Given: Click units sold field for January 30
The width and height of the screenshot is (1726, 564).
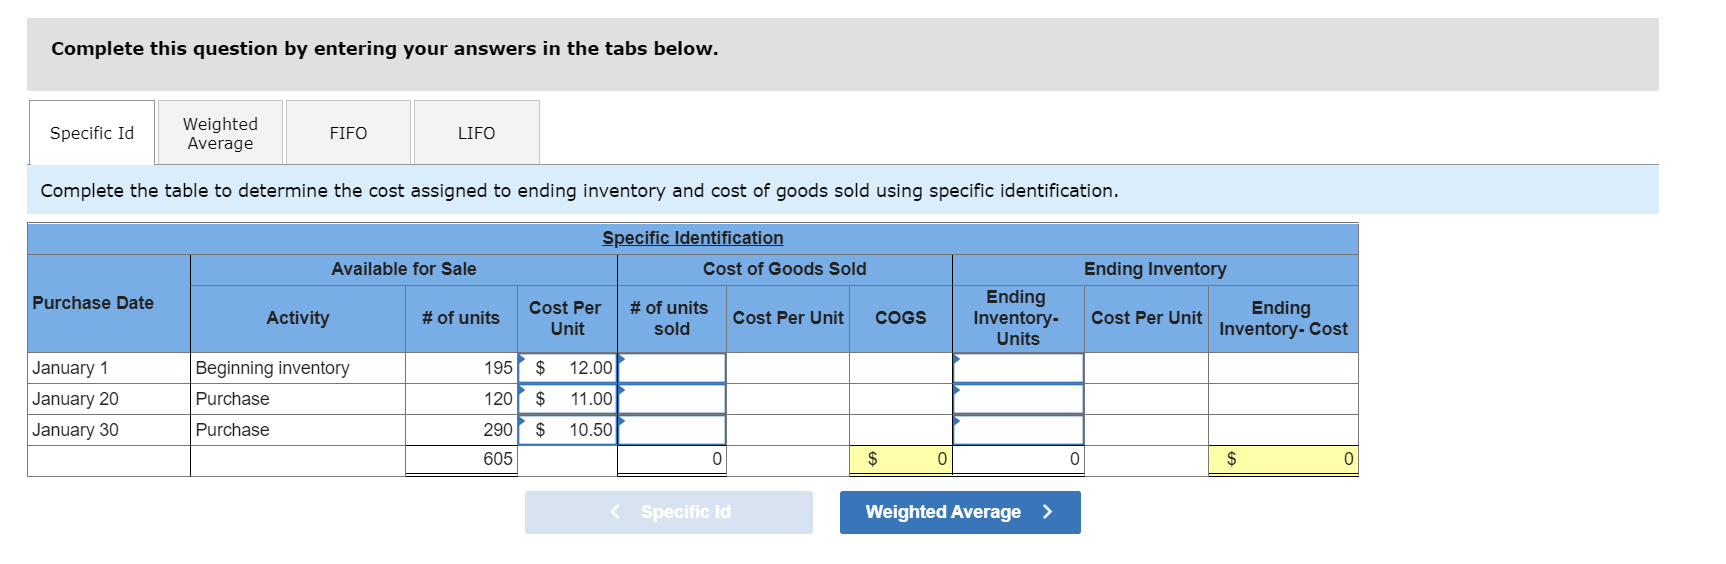Looking at the screenshot, I should 672,430.
